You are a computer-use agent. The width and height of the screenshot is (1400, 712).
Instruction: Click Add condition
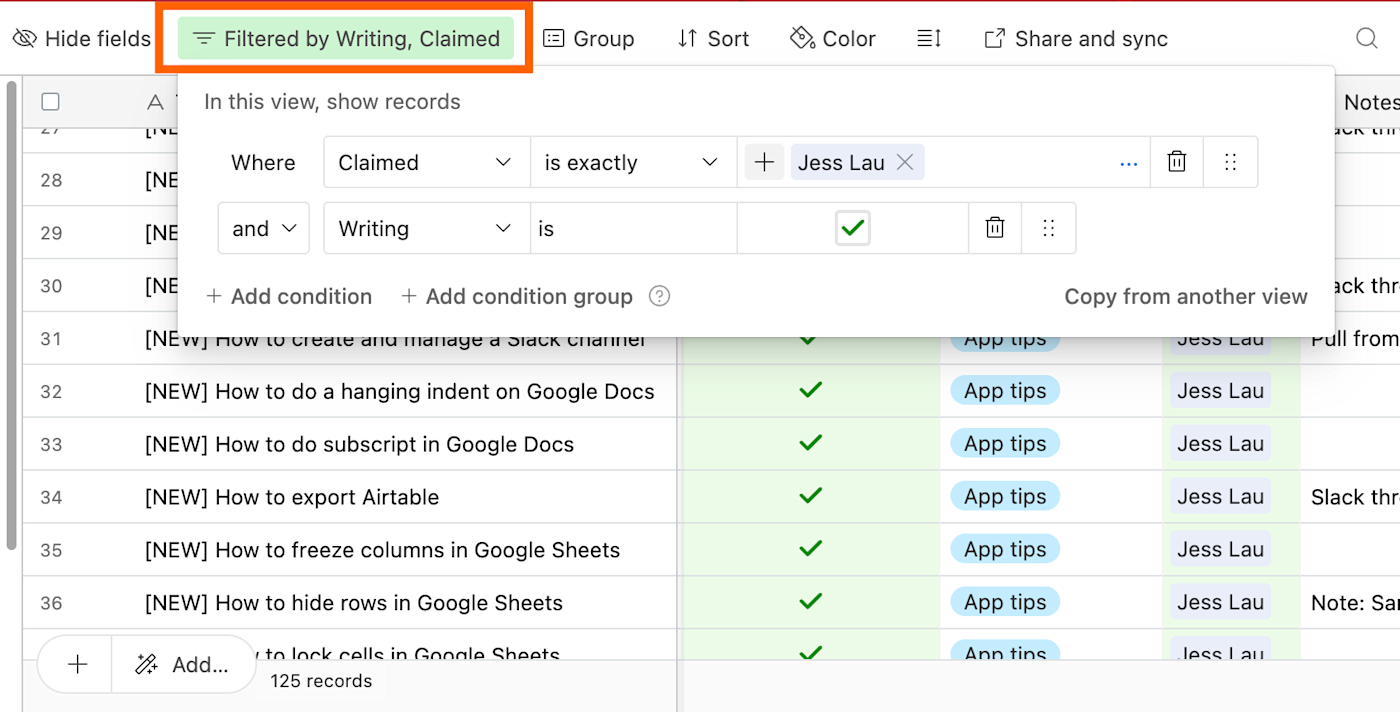tap(289, 296)
